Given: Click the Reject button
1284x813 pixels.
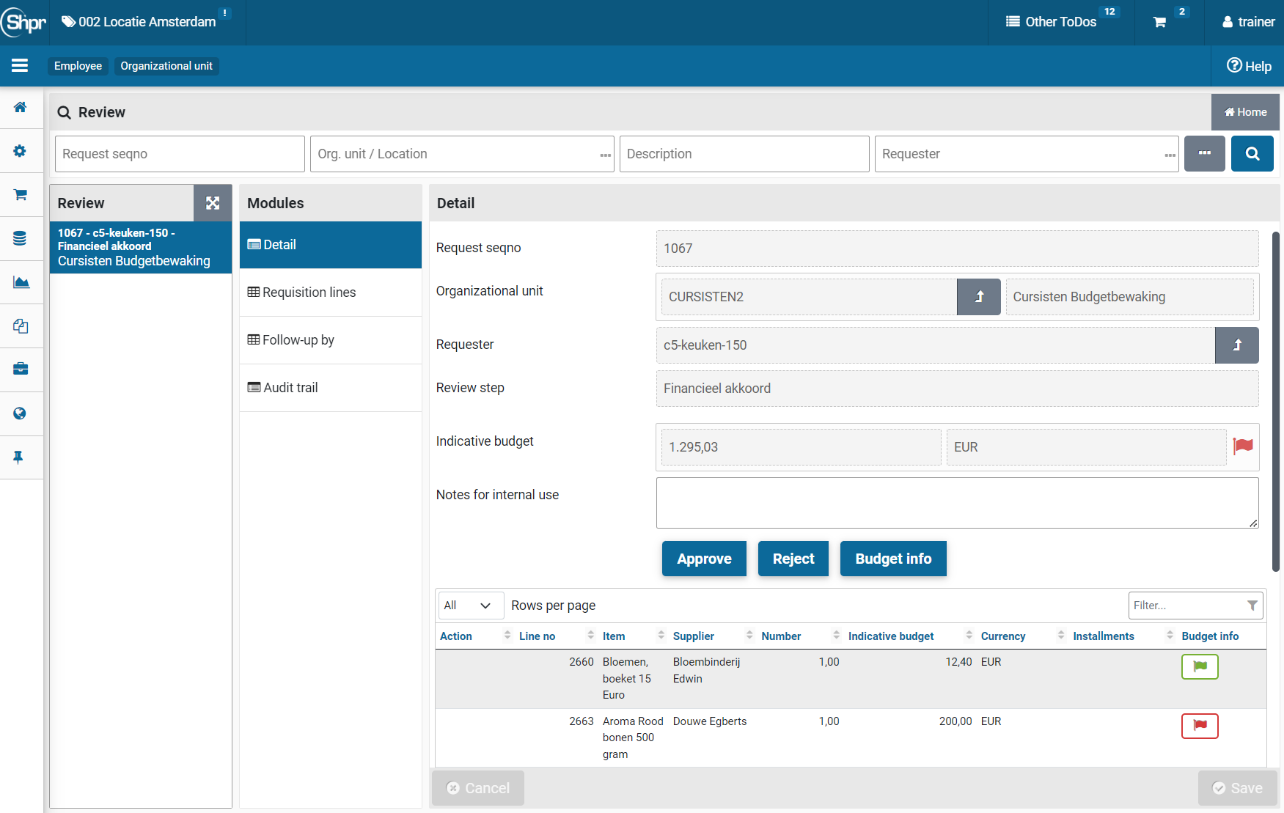Looking at the screenshot, I should [793, 559].
